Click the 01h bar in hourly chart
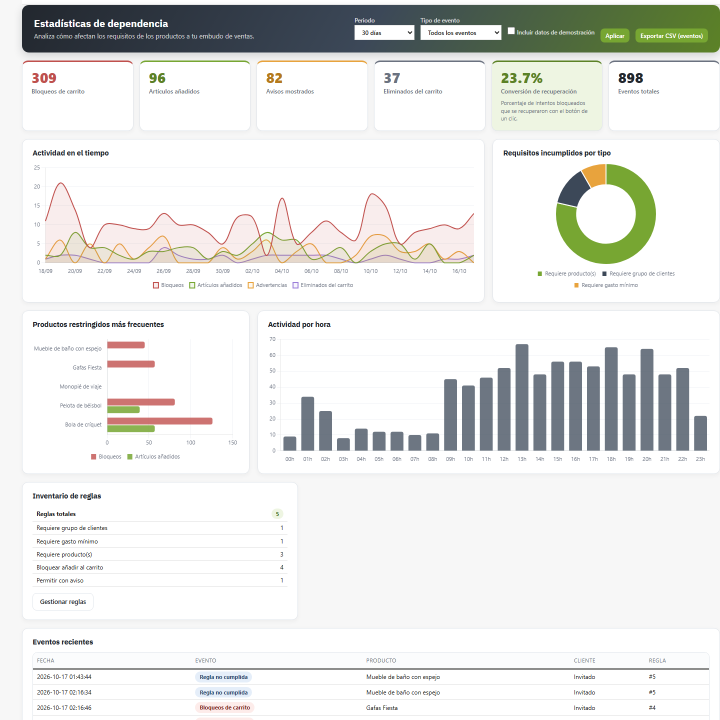Viewport: 720px width, 720px height. (x=307, y=423)
